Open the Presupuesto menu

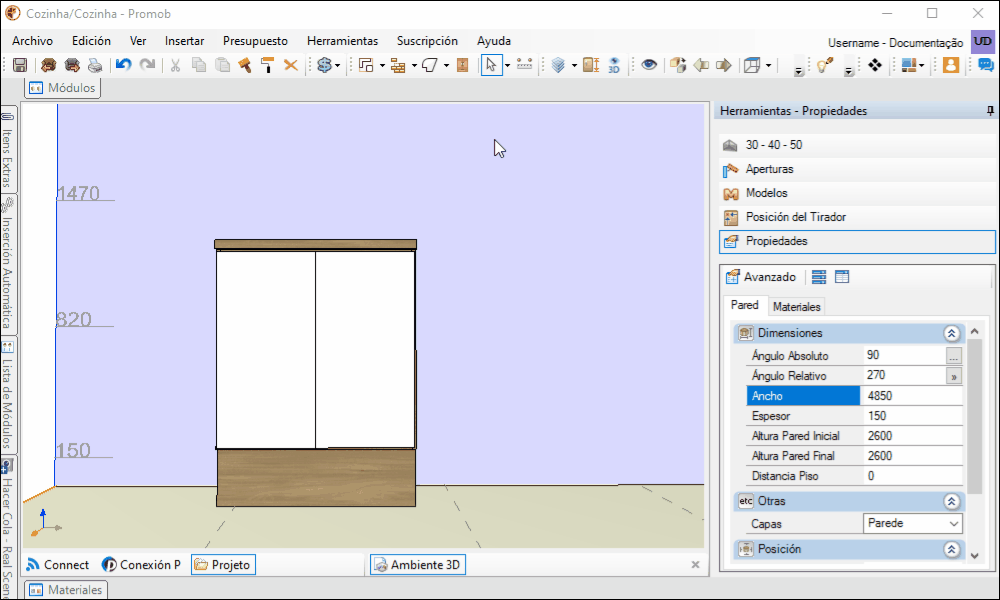pyautogui.click(x=255, y=41)
